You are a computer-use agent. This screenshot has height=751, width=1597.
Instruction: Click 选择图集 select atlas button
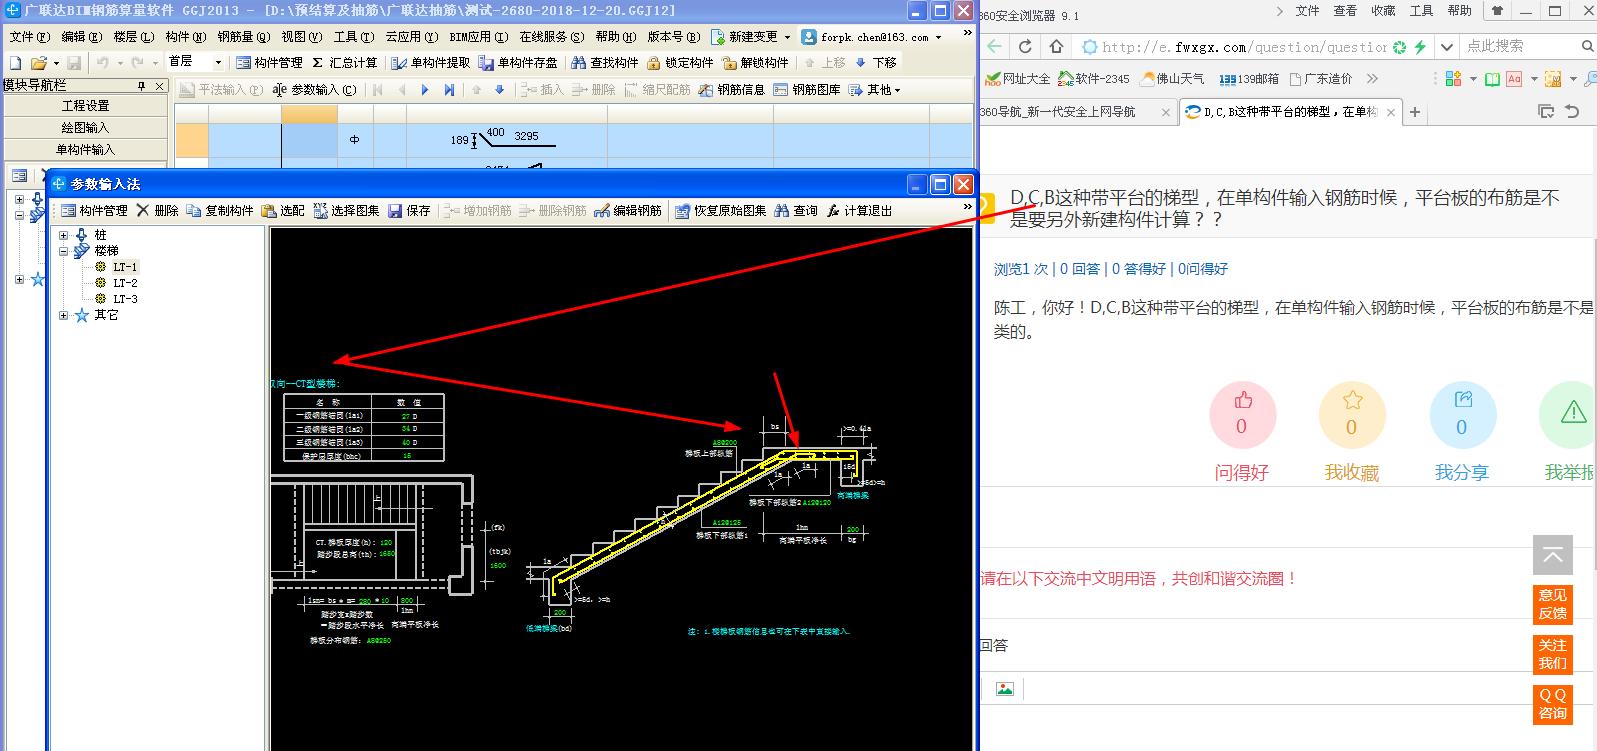tap(346, 211)
